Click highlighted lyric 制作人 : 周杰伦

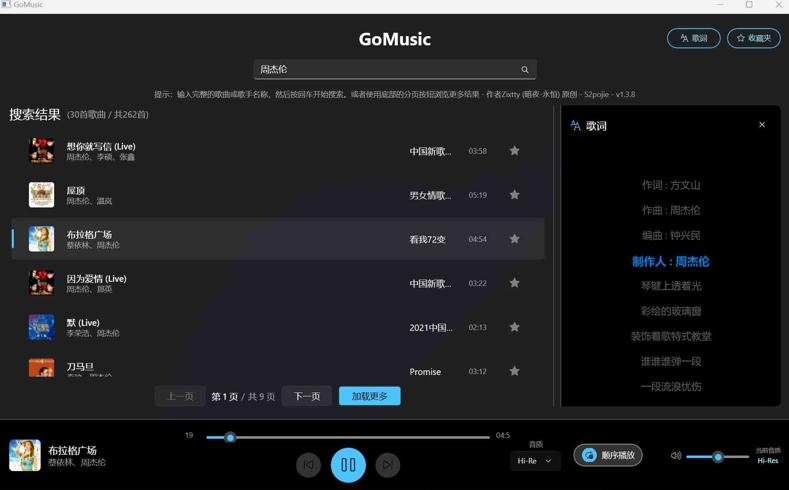coord(671,262)
